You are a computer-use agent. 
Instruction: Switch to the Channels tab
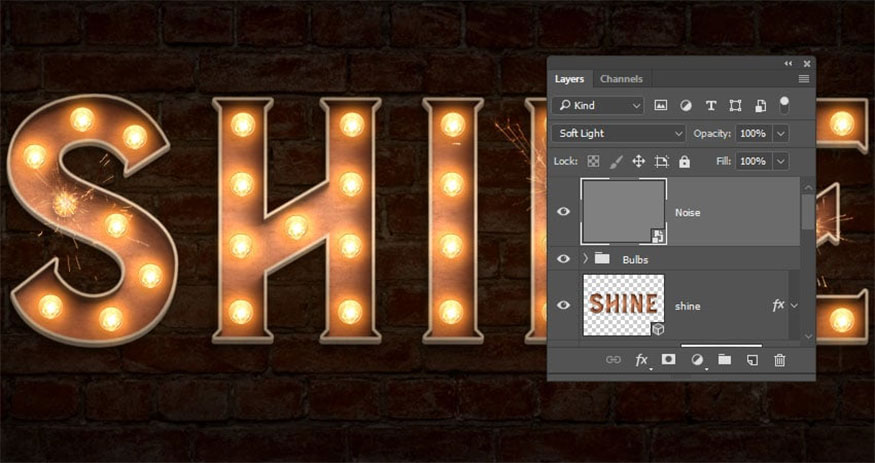pos(621,79)
